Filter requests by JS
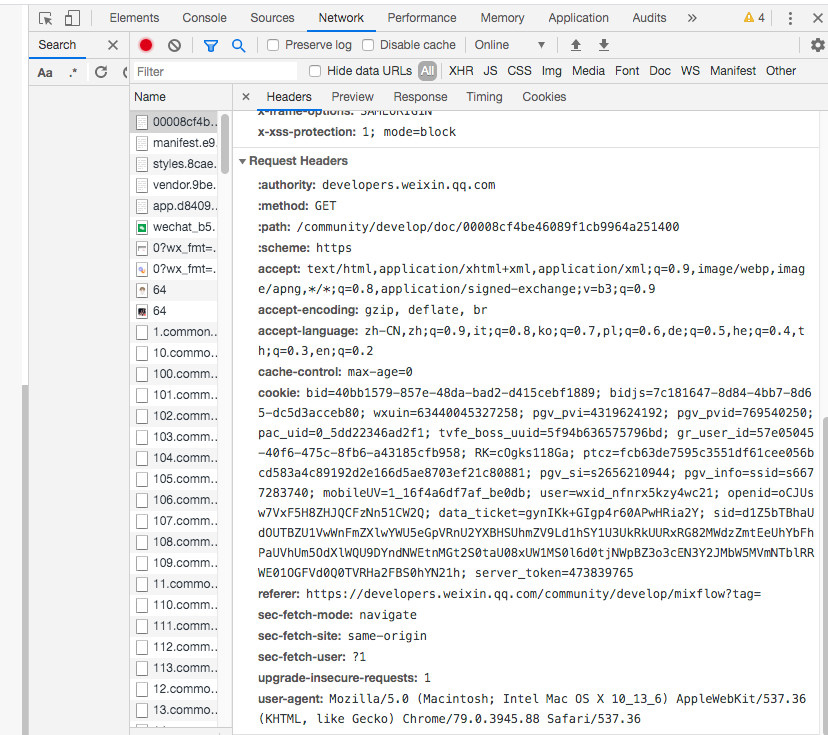Image resolution: width=828 pixels, height=735 pixels. coord(490,71)
